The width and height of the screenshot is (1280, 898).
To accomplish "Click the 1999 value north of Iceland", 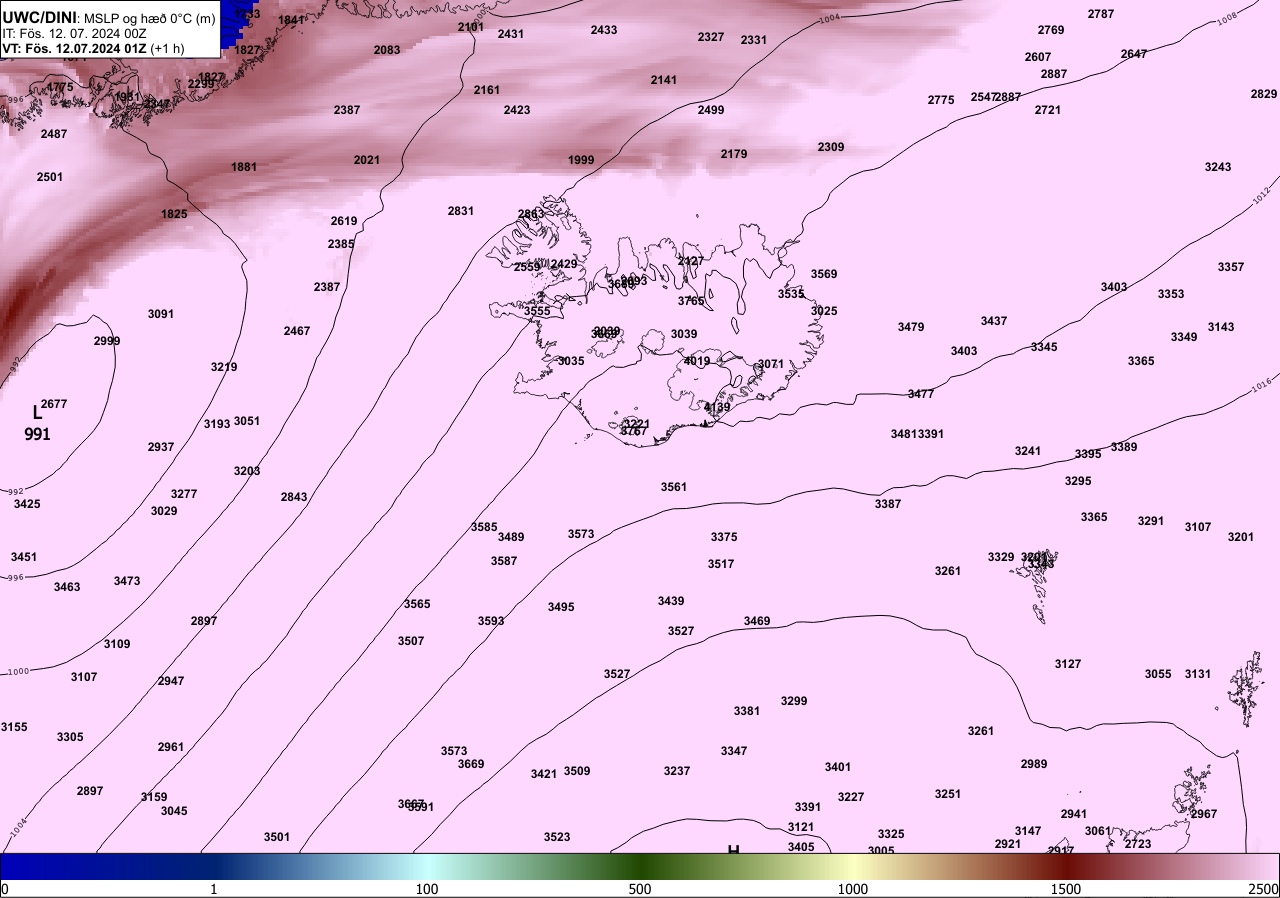I will pos(581,160).
